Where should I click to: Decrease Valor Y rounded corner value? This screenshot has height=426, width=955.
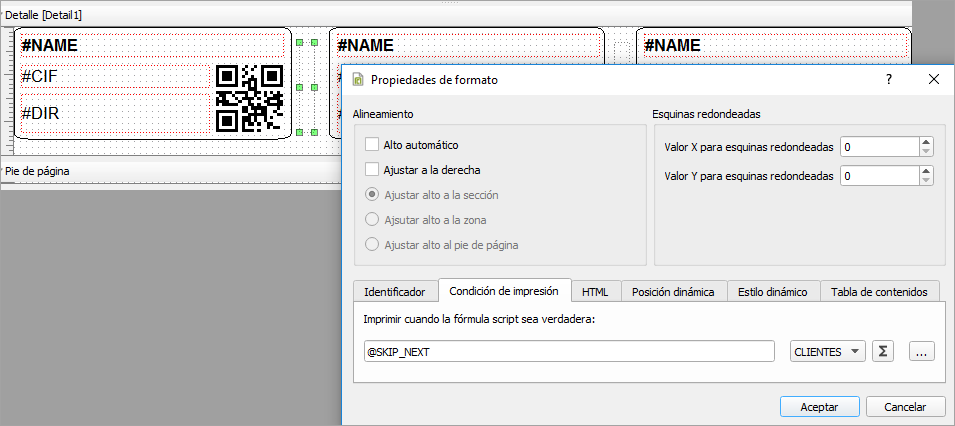926,181
